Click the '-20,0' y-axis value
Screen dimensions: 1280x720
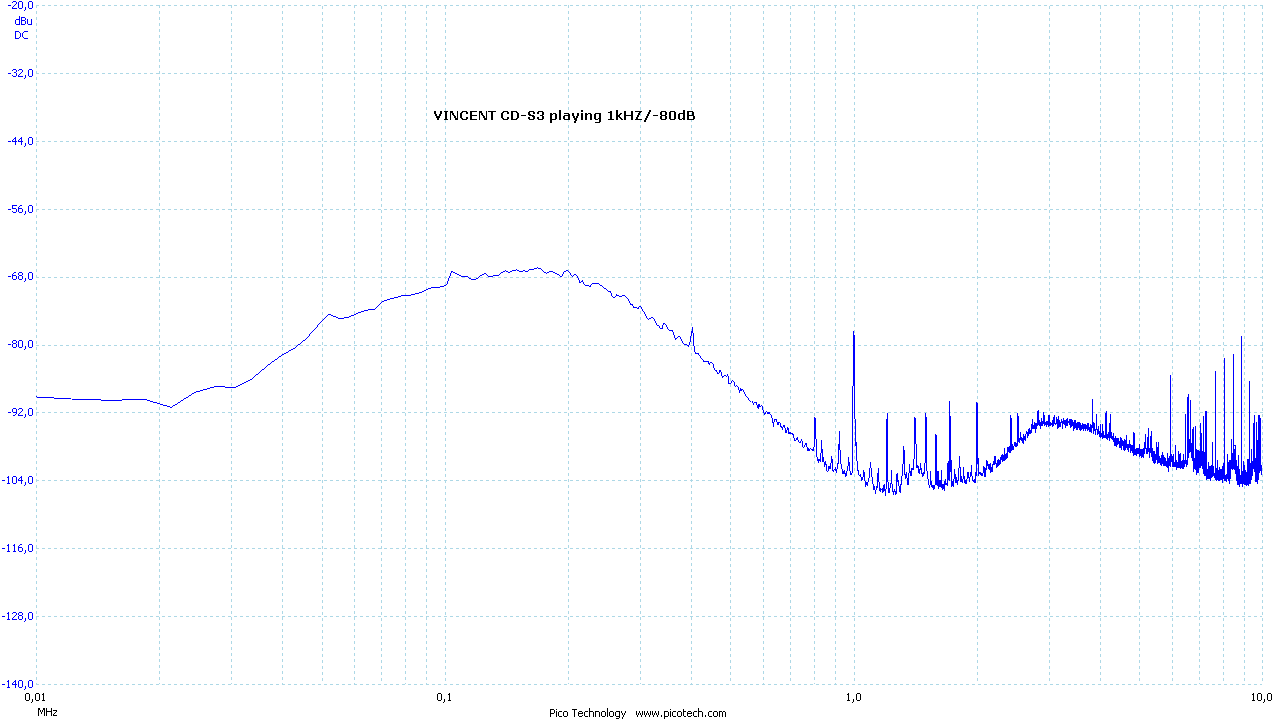(x=21, y=5)
